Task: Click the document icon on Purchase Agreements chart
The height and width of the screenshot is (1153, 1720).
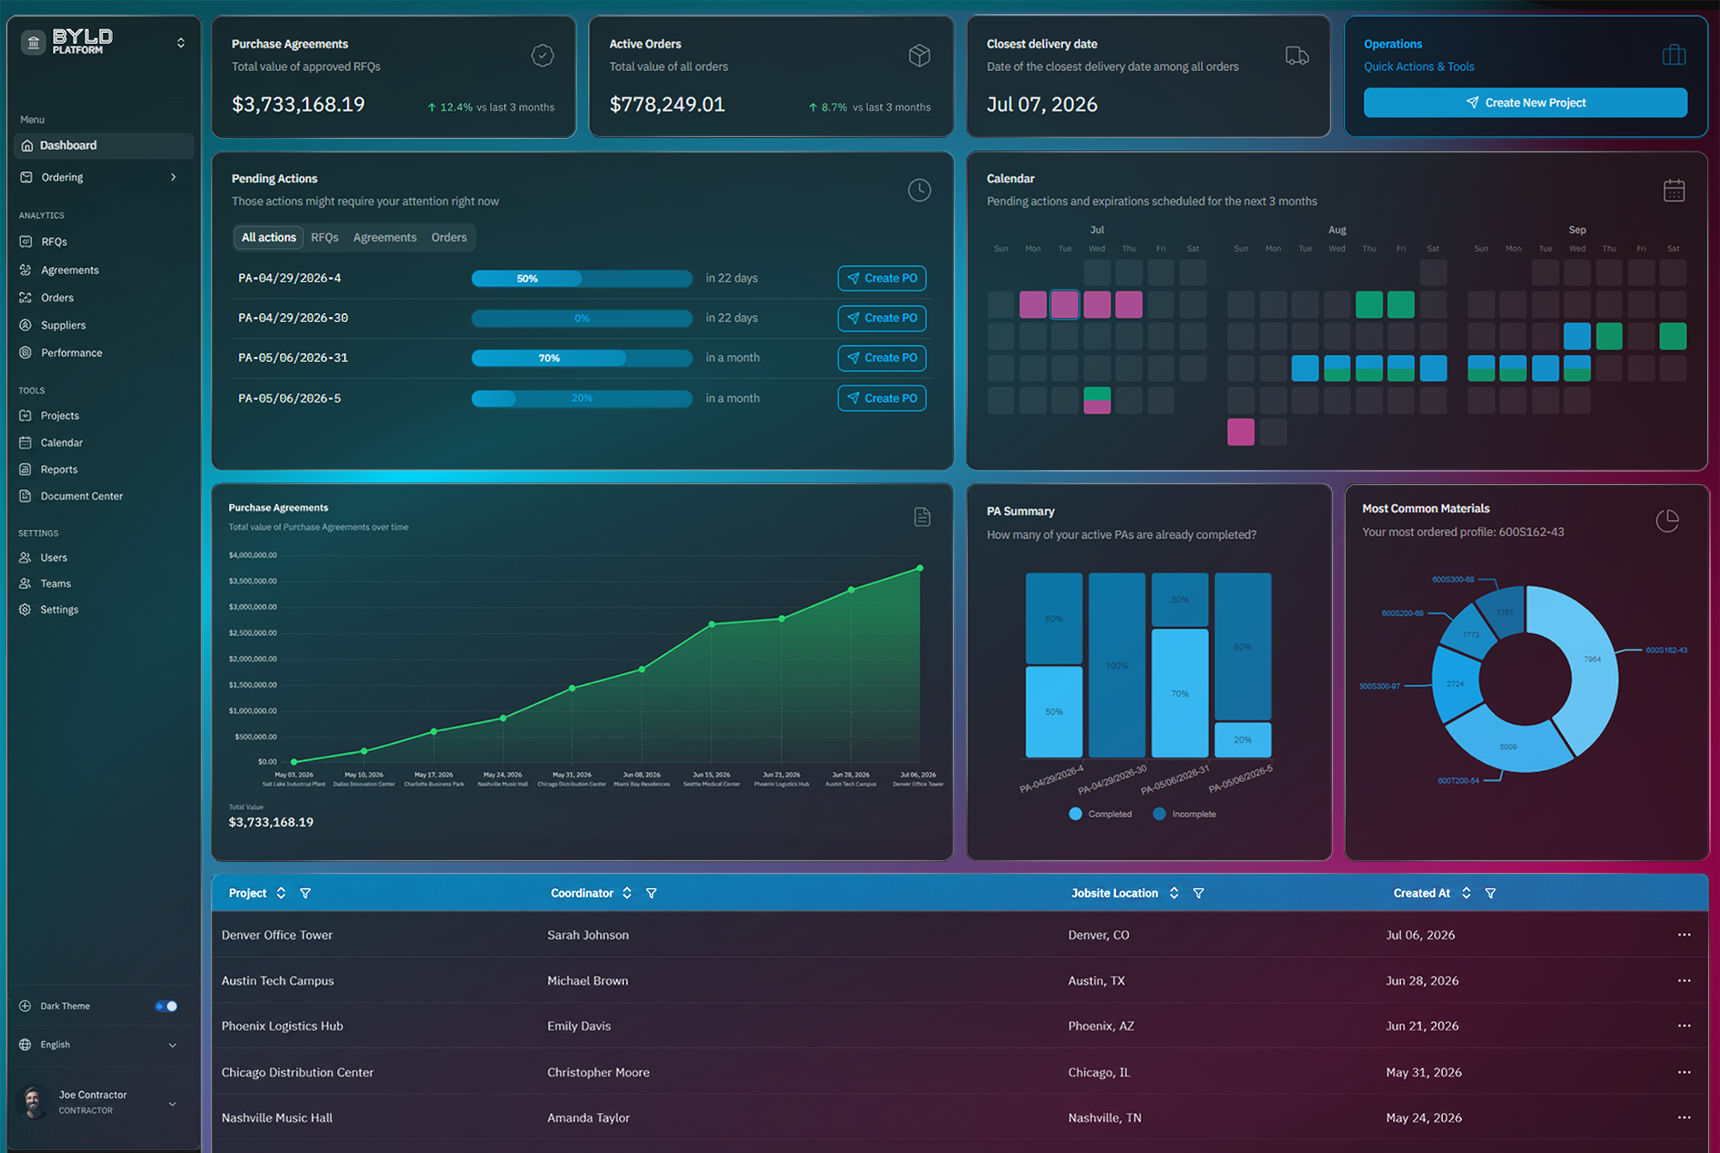Action: click(922, 517)
